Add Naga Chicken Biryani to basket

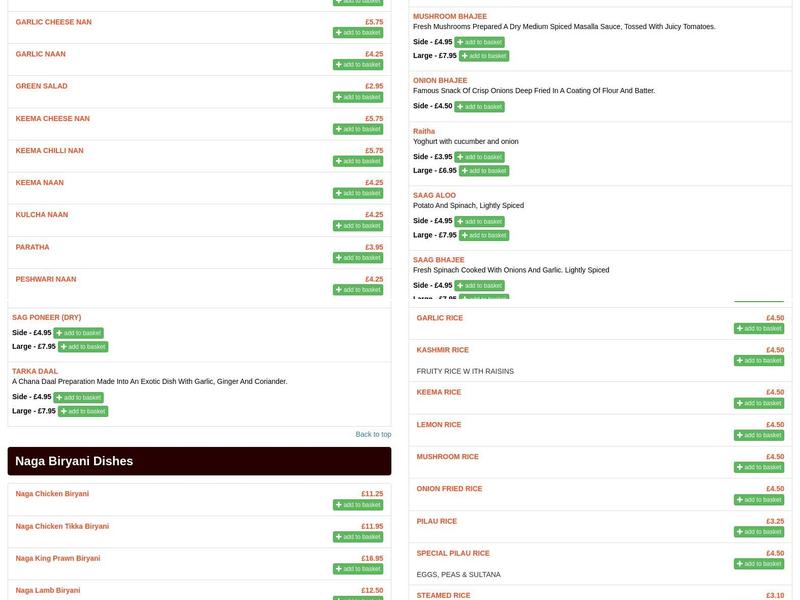[x=357, y=505]
